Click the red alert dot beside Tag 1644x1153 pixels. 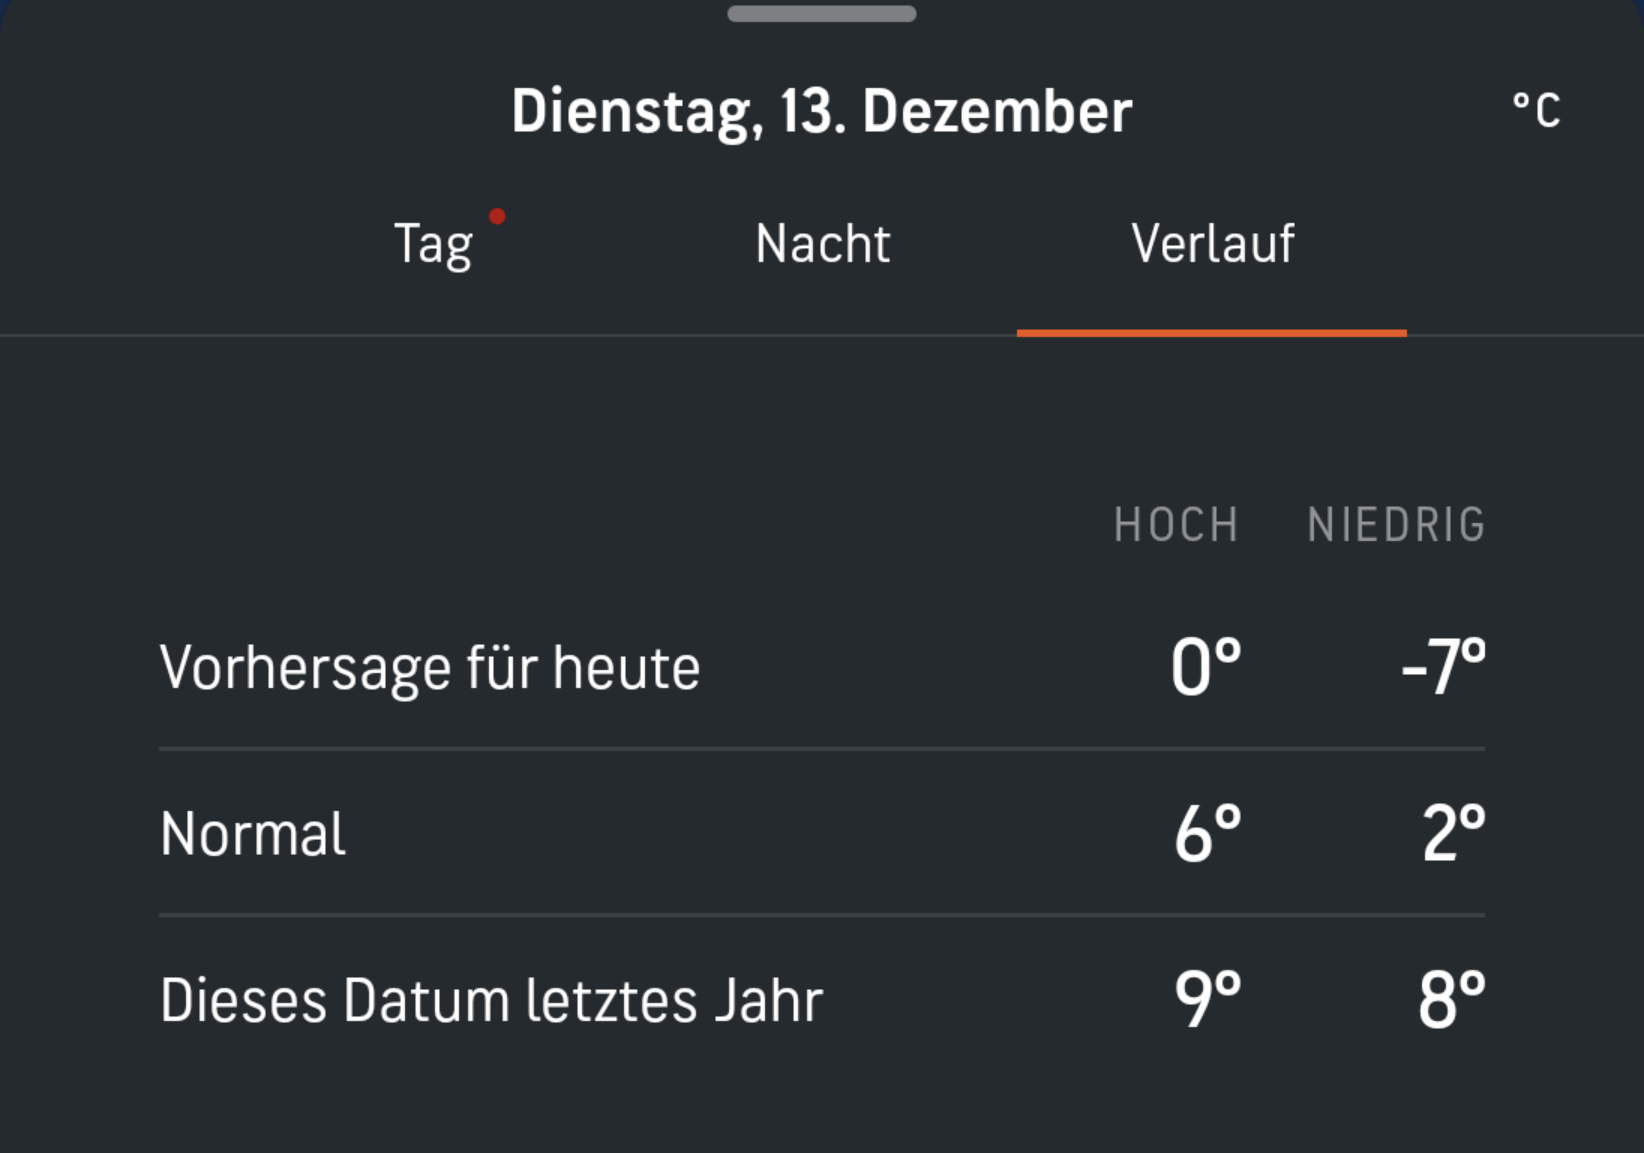coord(497,216)
